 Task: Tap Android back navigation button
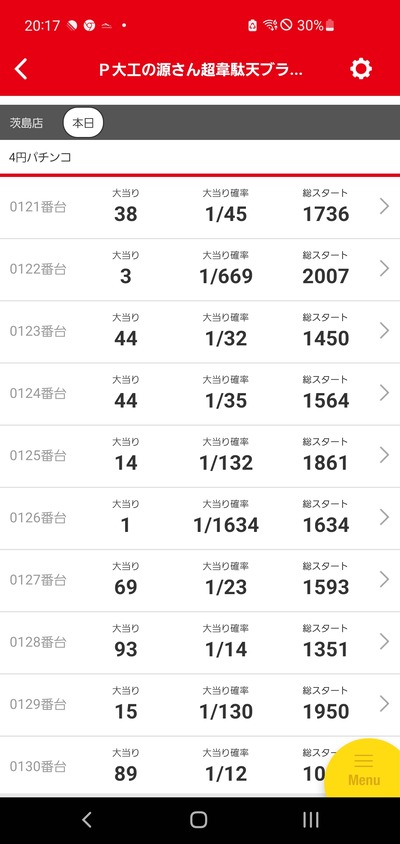87,820
